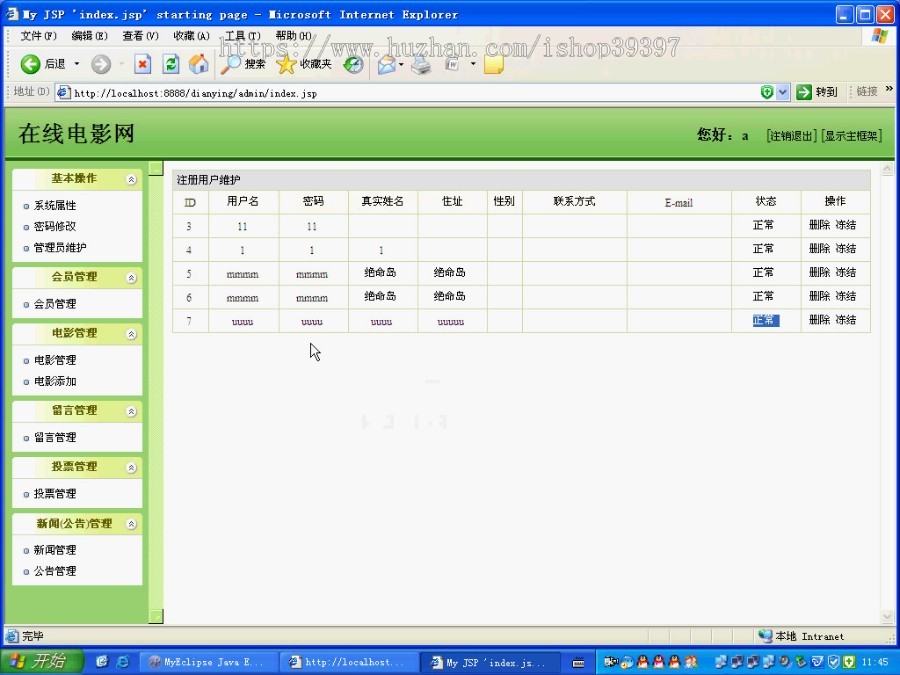Open the Back button history dropdown

76,64
